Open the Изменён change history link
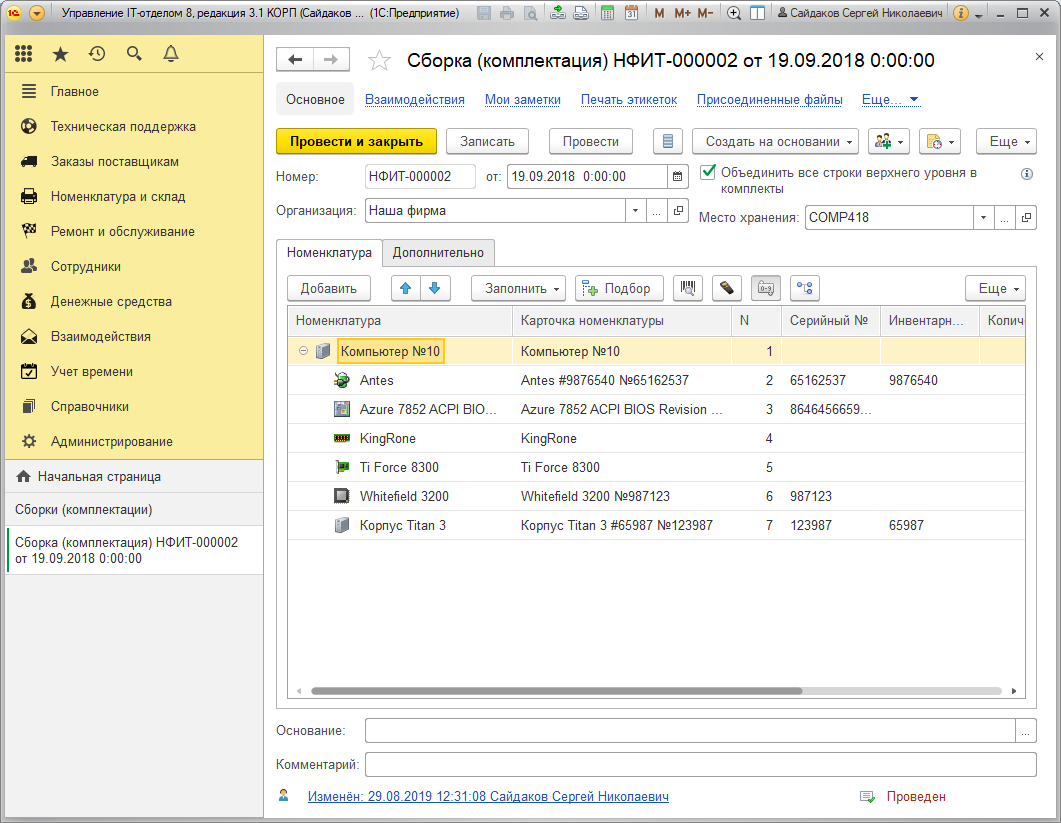 pyautogui.click(x=488, y=797)
